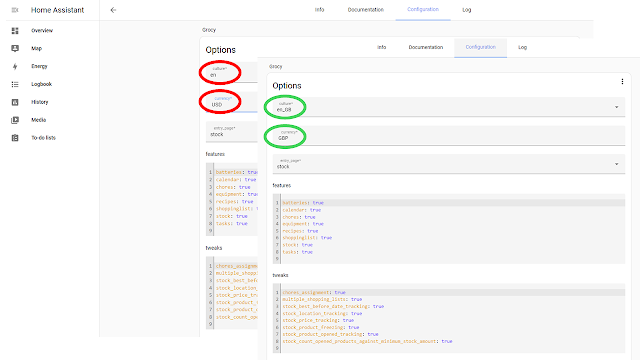Image resolution: width=640 pixels, height=360 pixels.
Task: Click the 'recipes: true' line in front features editor
Action: point(300,231)
